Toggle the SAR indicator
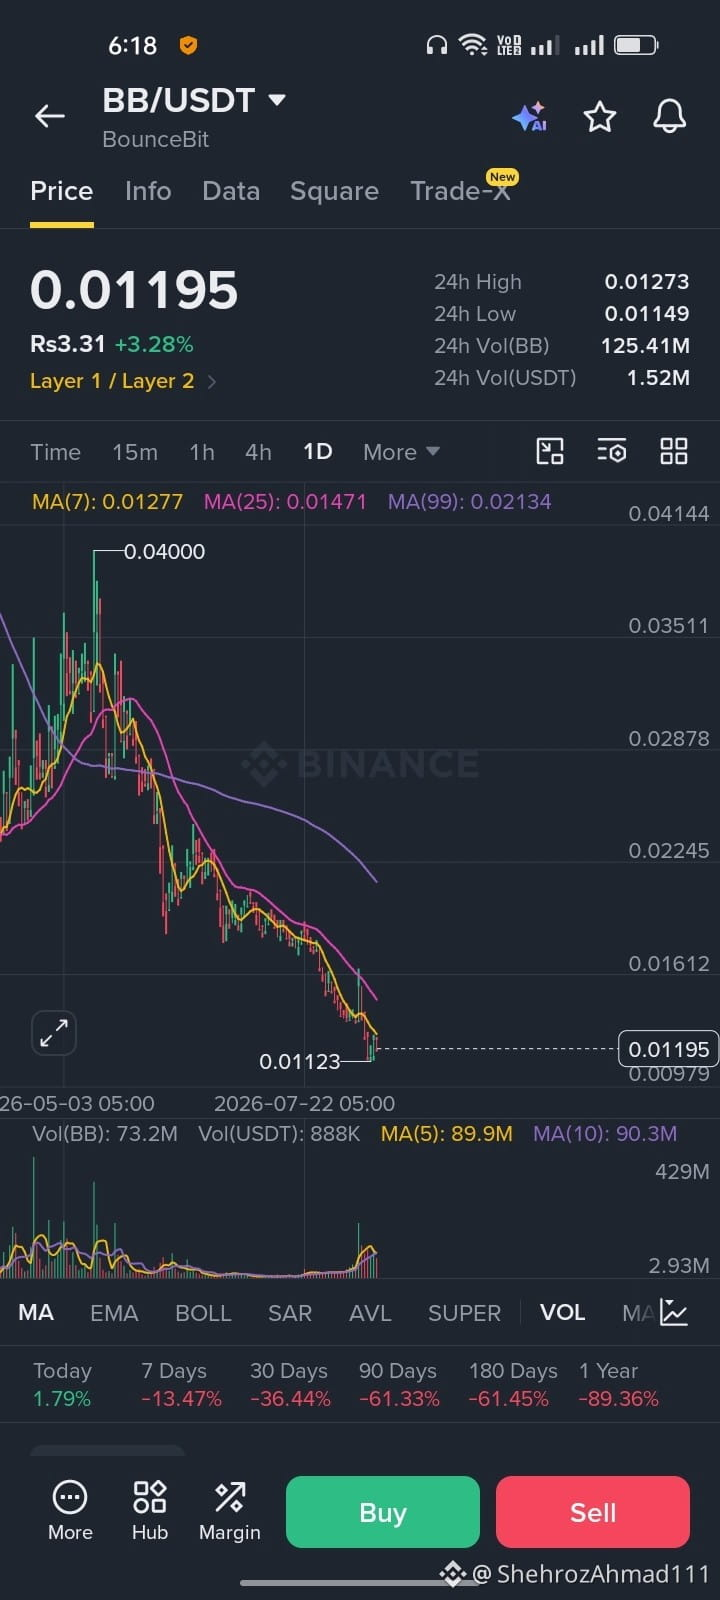720x1600 pixels. pyautogui.click(x=290, y=1312)
